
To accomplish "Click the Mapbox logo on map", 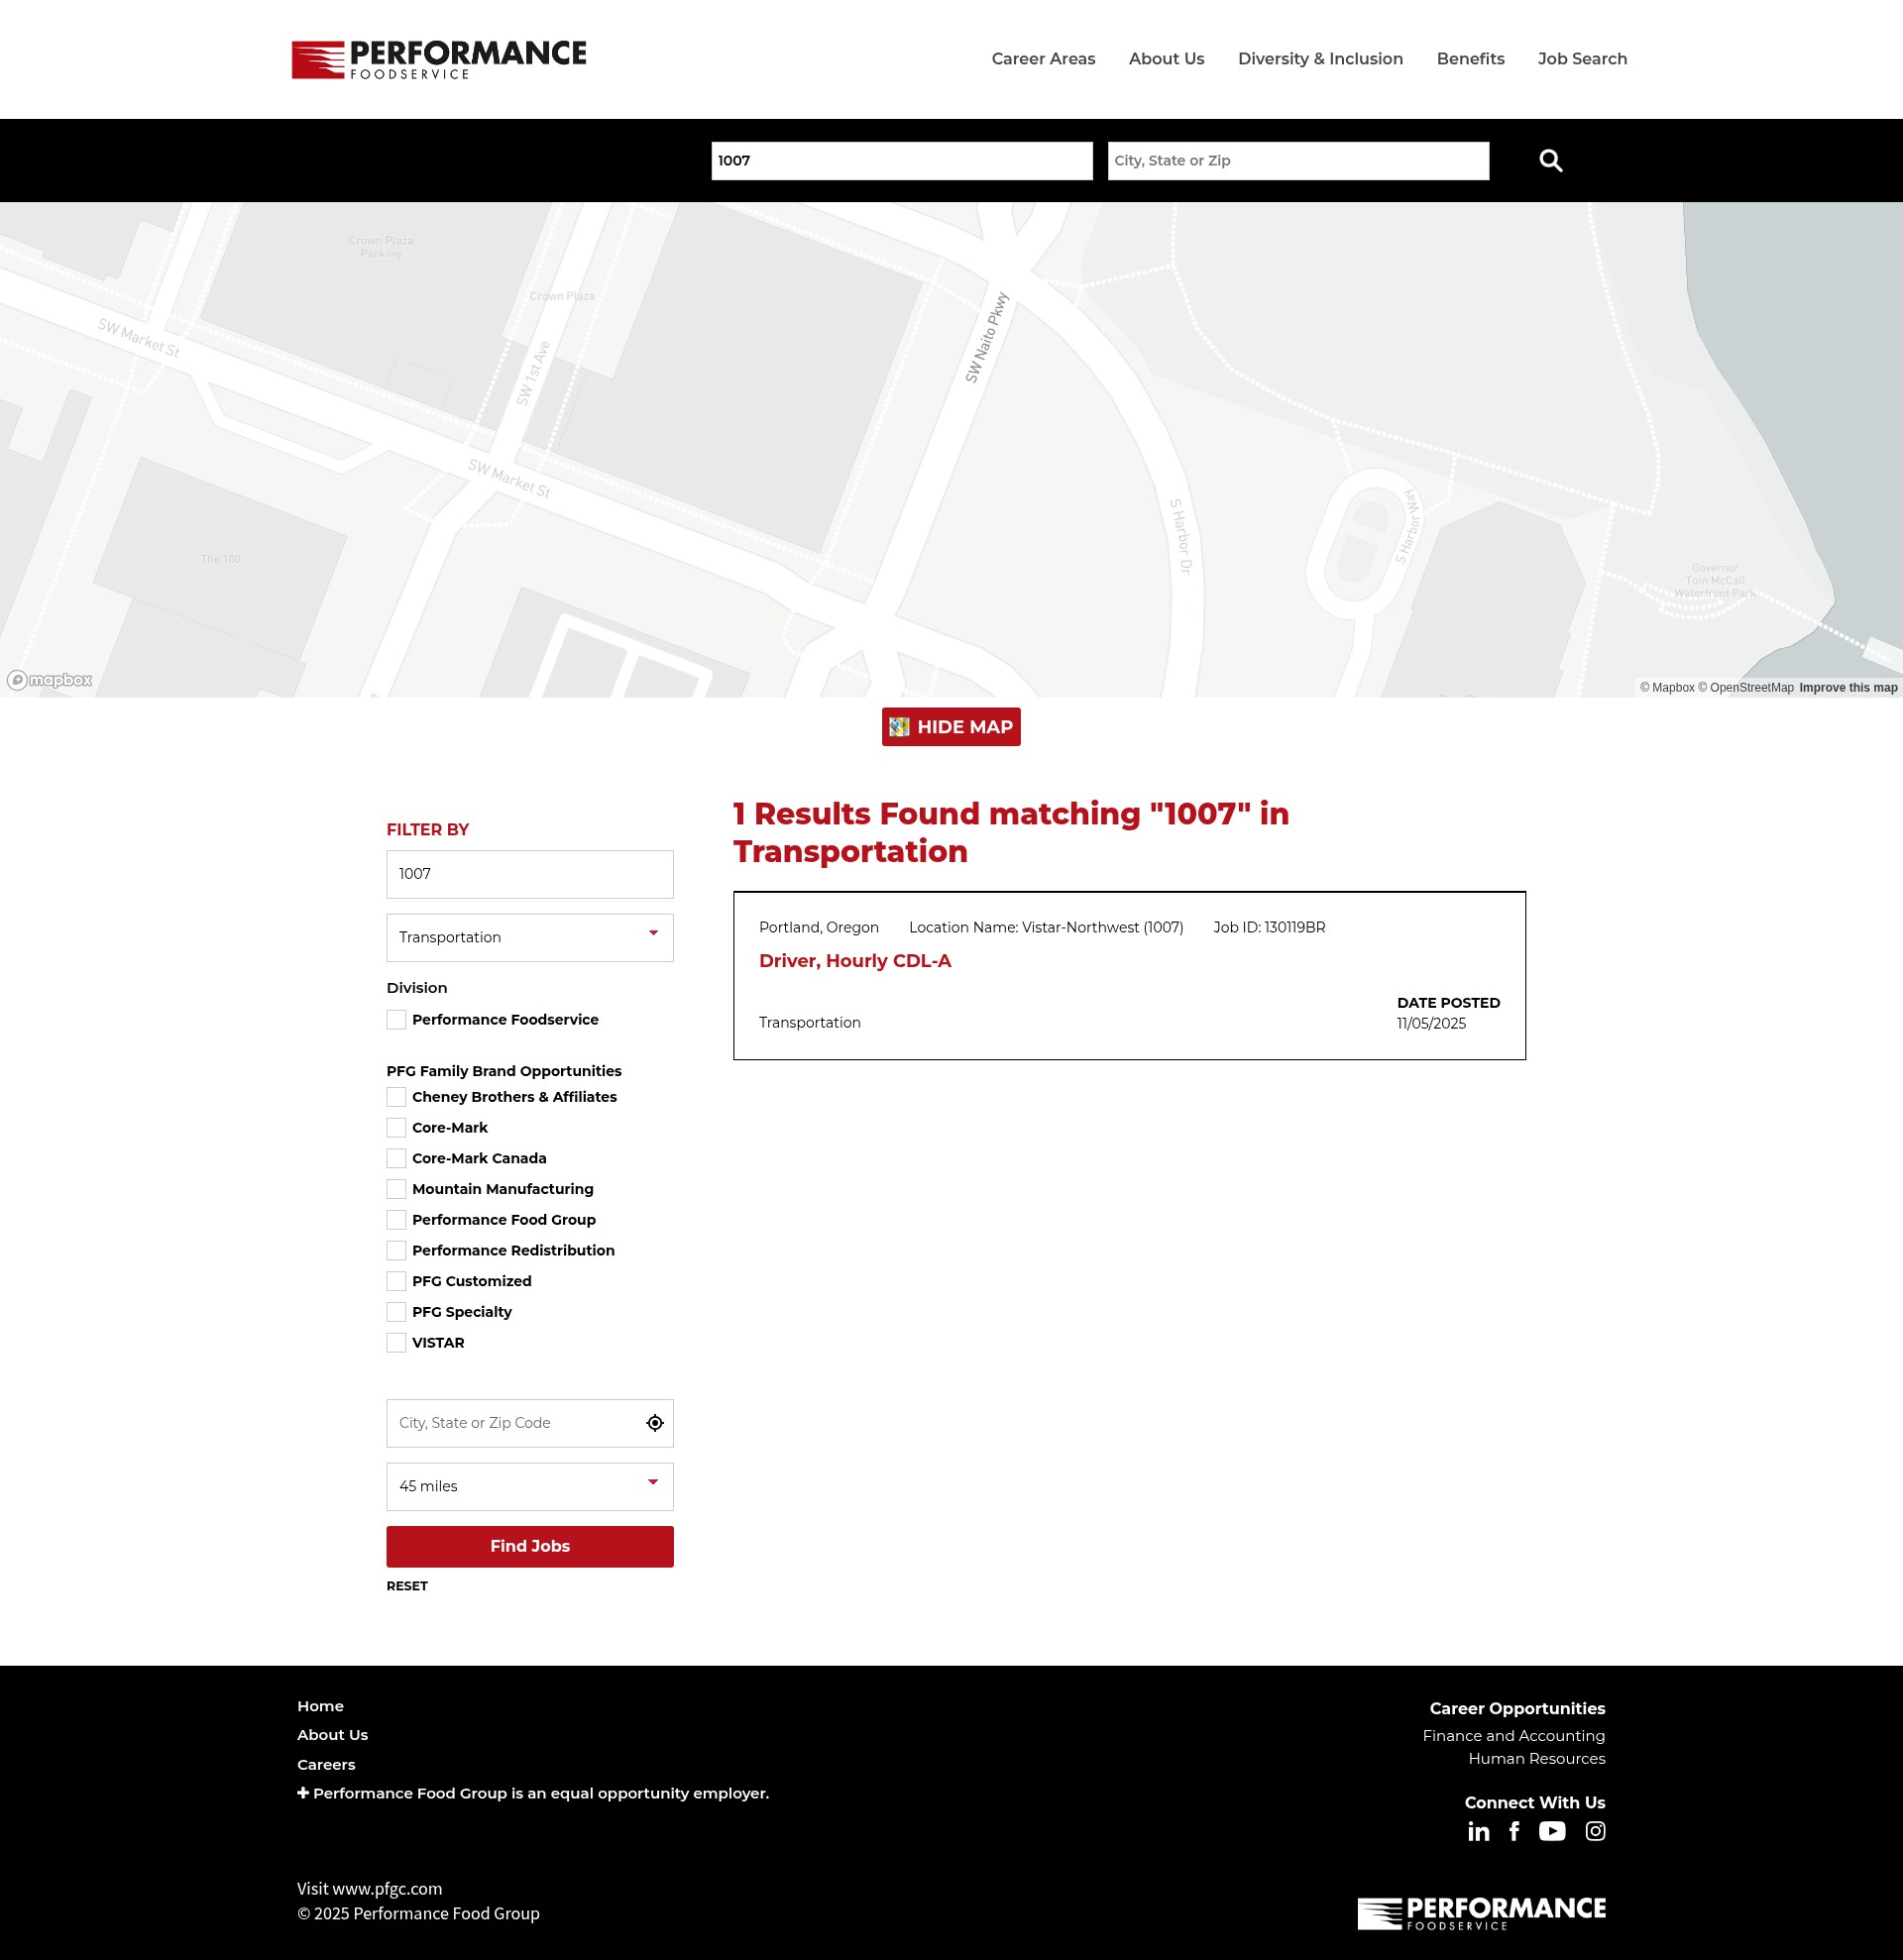I will 50,680.
